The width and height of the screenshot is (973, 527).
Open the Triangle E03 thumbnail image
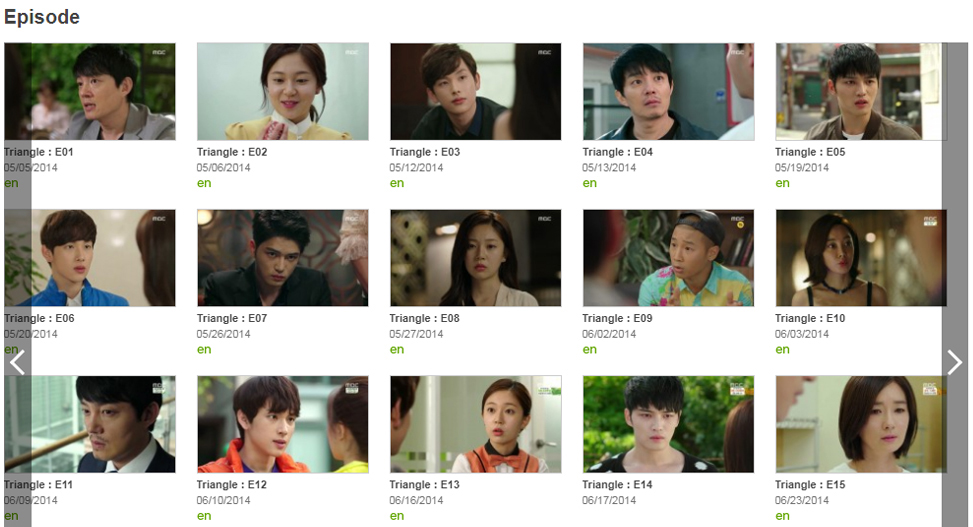coord(475,91)
